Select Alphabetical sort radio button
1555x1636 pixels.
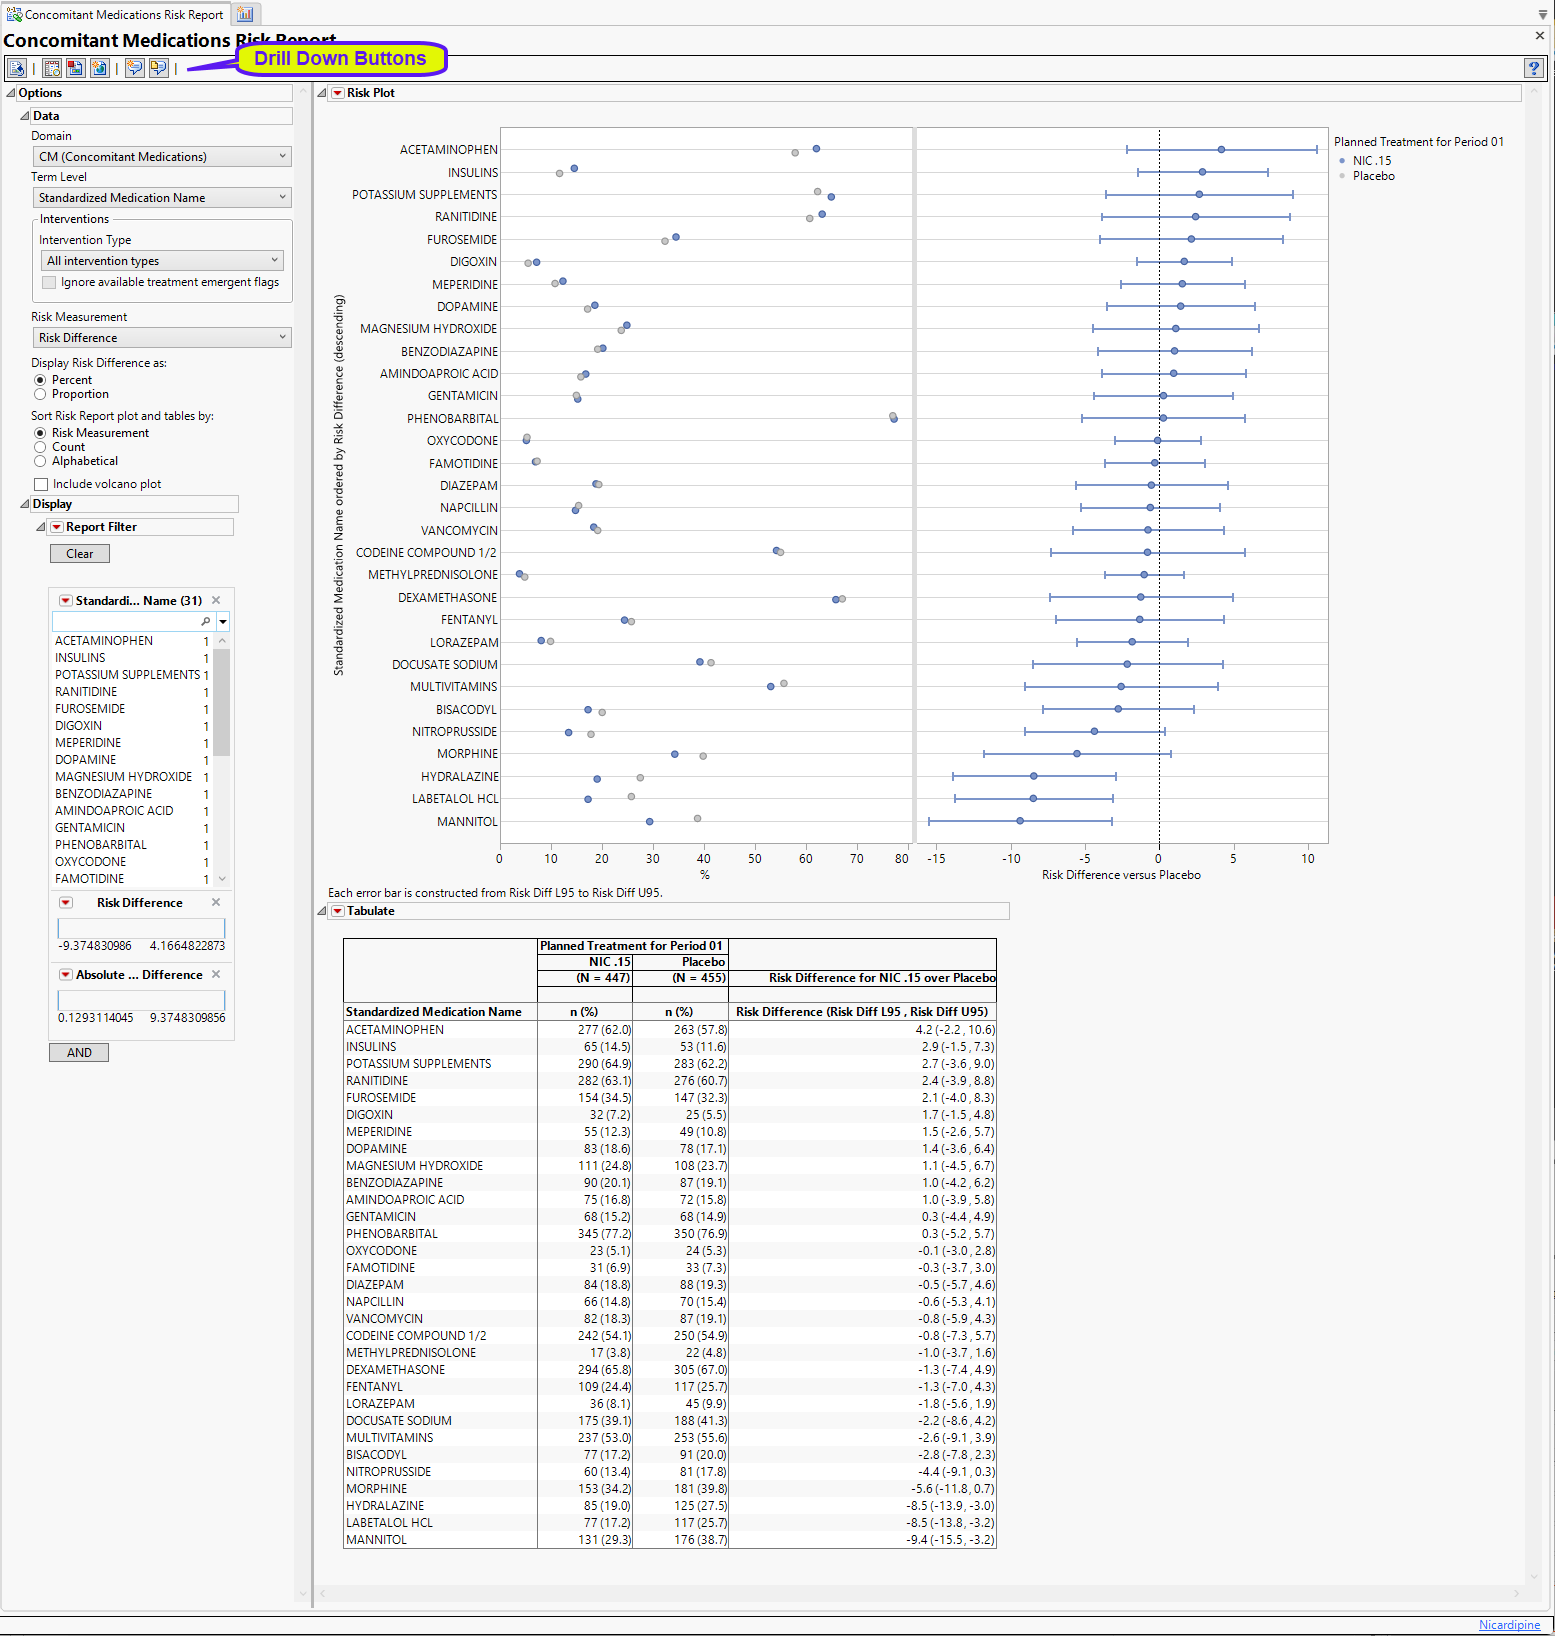pos(41,461)
